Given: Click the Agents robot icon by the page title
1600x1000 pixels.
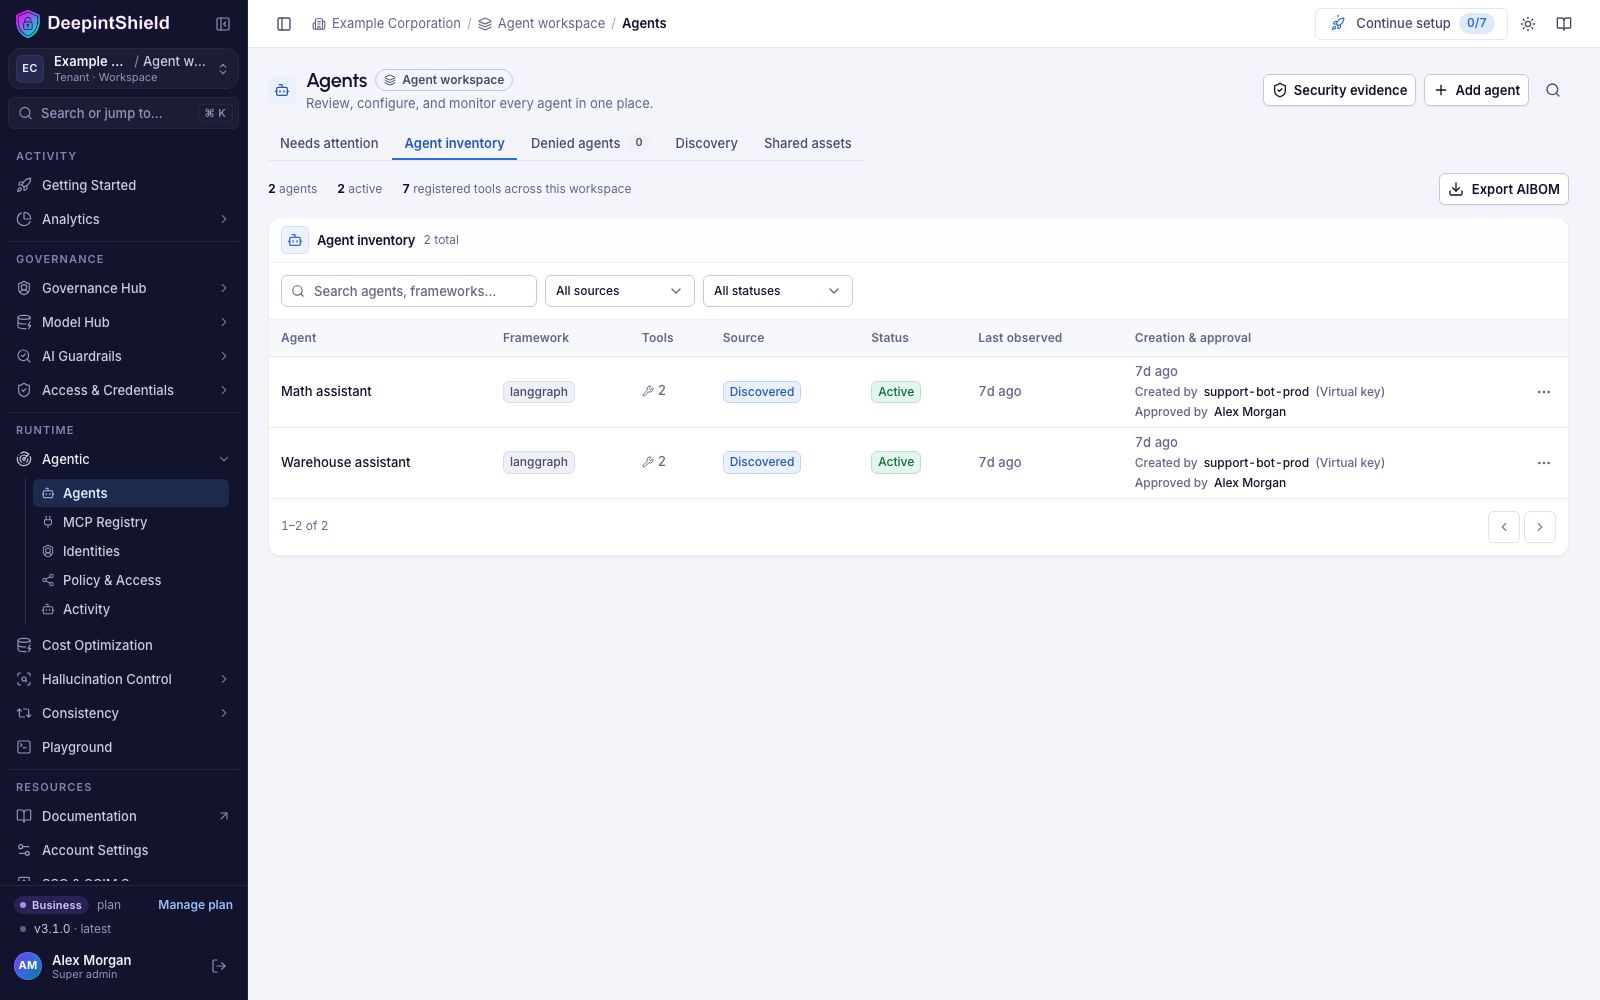Looking at the screenshot, I should [x=282, y=90].
